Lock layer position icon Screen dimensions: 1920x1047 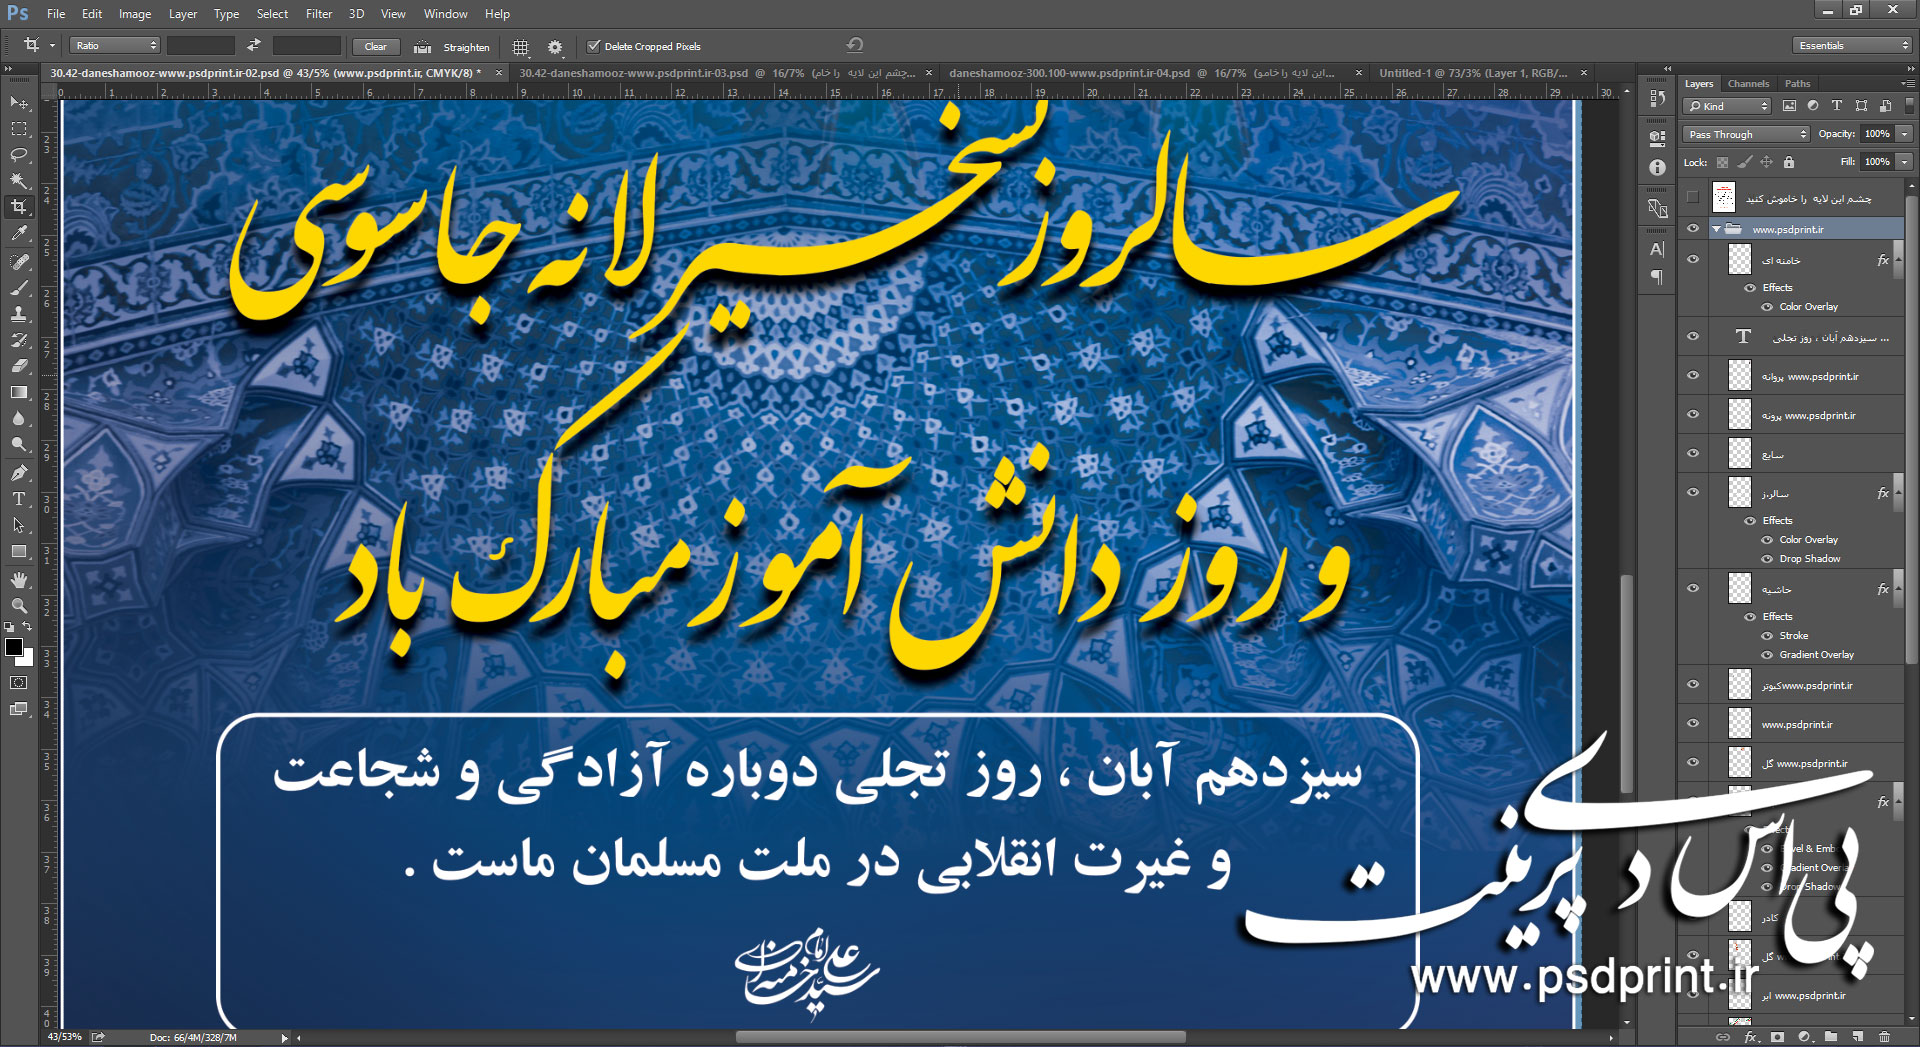pos(1767,162)
